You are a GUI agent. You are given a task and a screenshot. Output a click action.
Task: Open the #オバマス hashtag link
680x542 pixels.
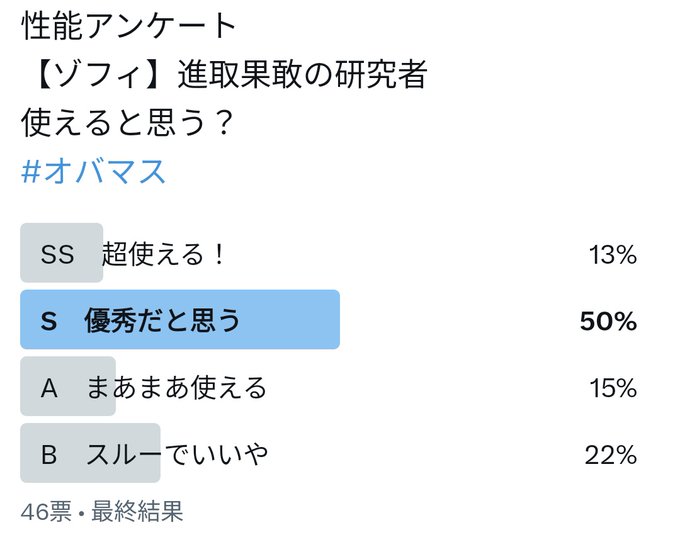coord(93,171)
